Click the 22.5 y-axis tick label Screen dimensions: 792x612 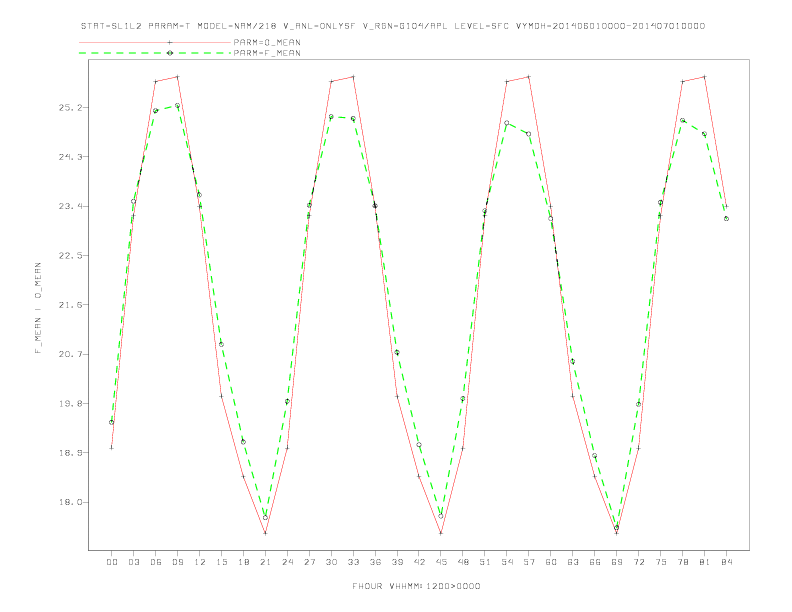point(70,256)
